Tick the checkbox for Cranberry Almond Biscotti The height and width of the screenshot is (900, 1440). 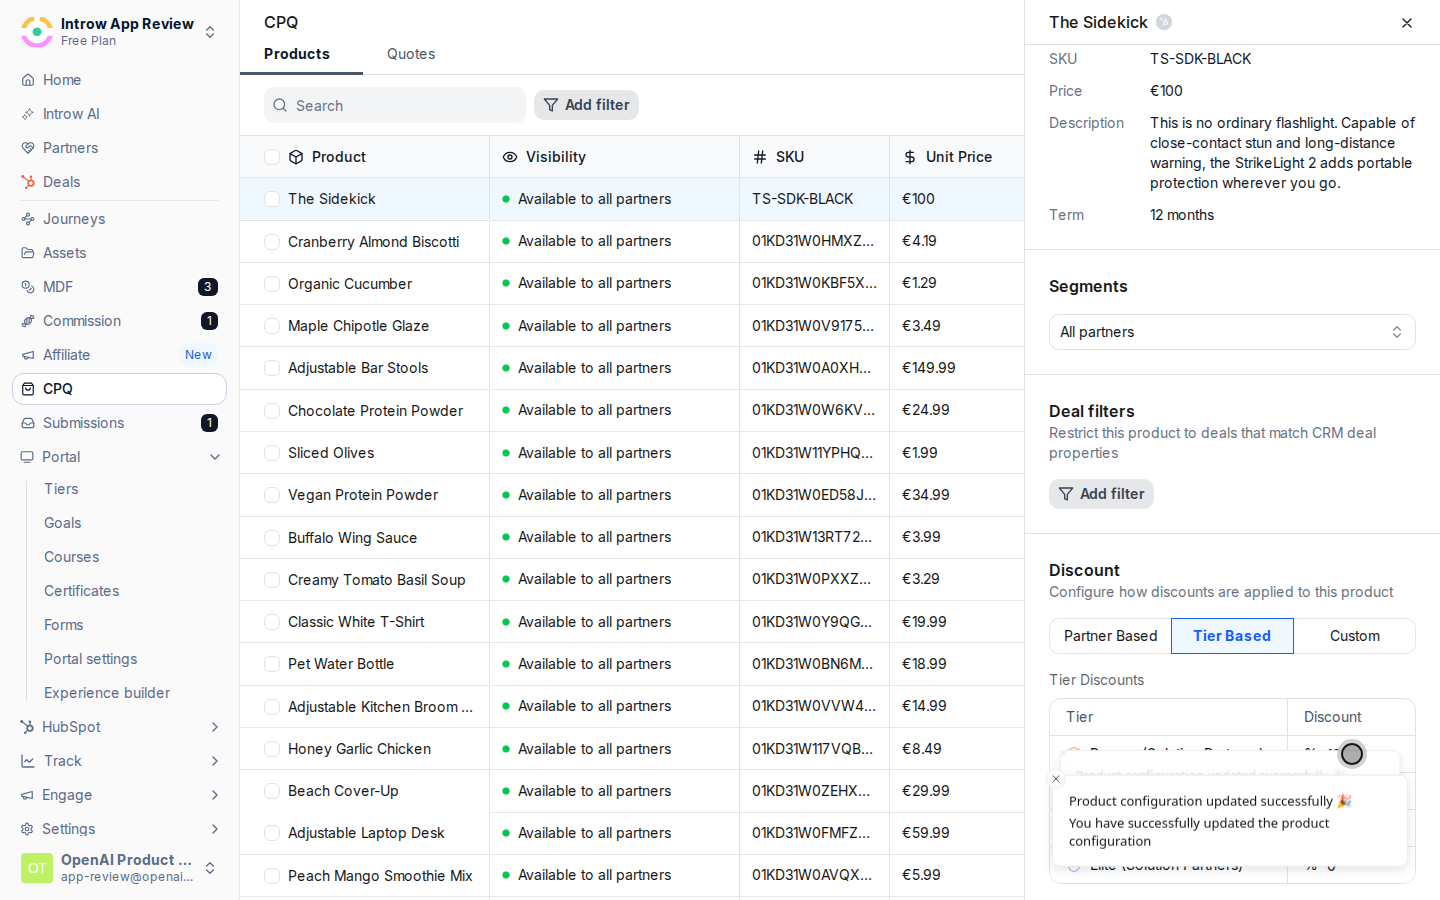(x=272, y=242)
